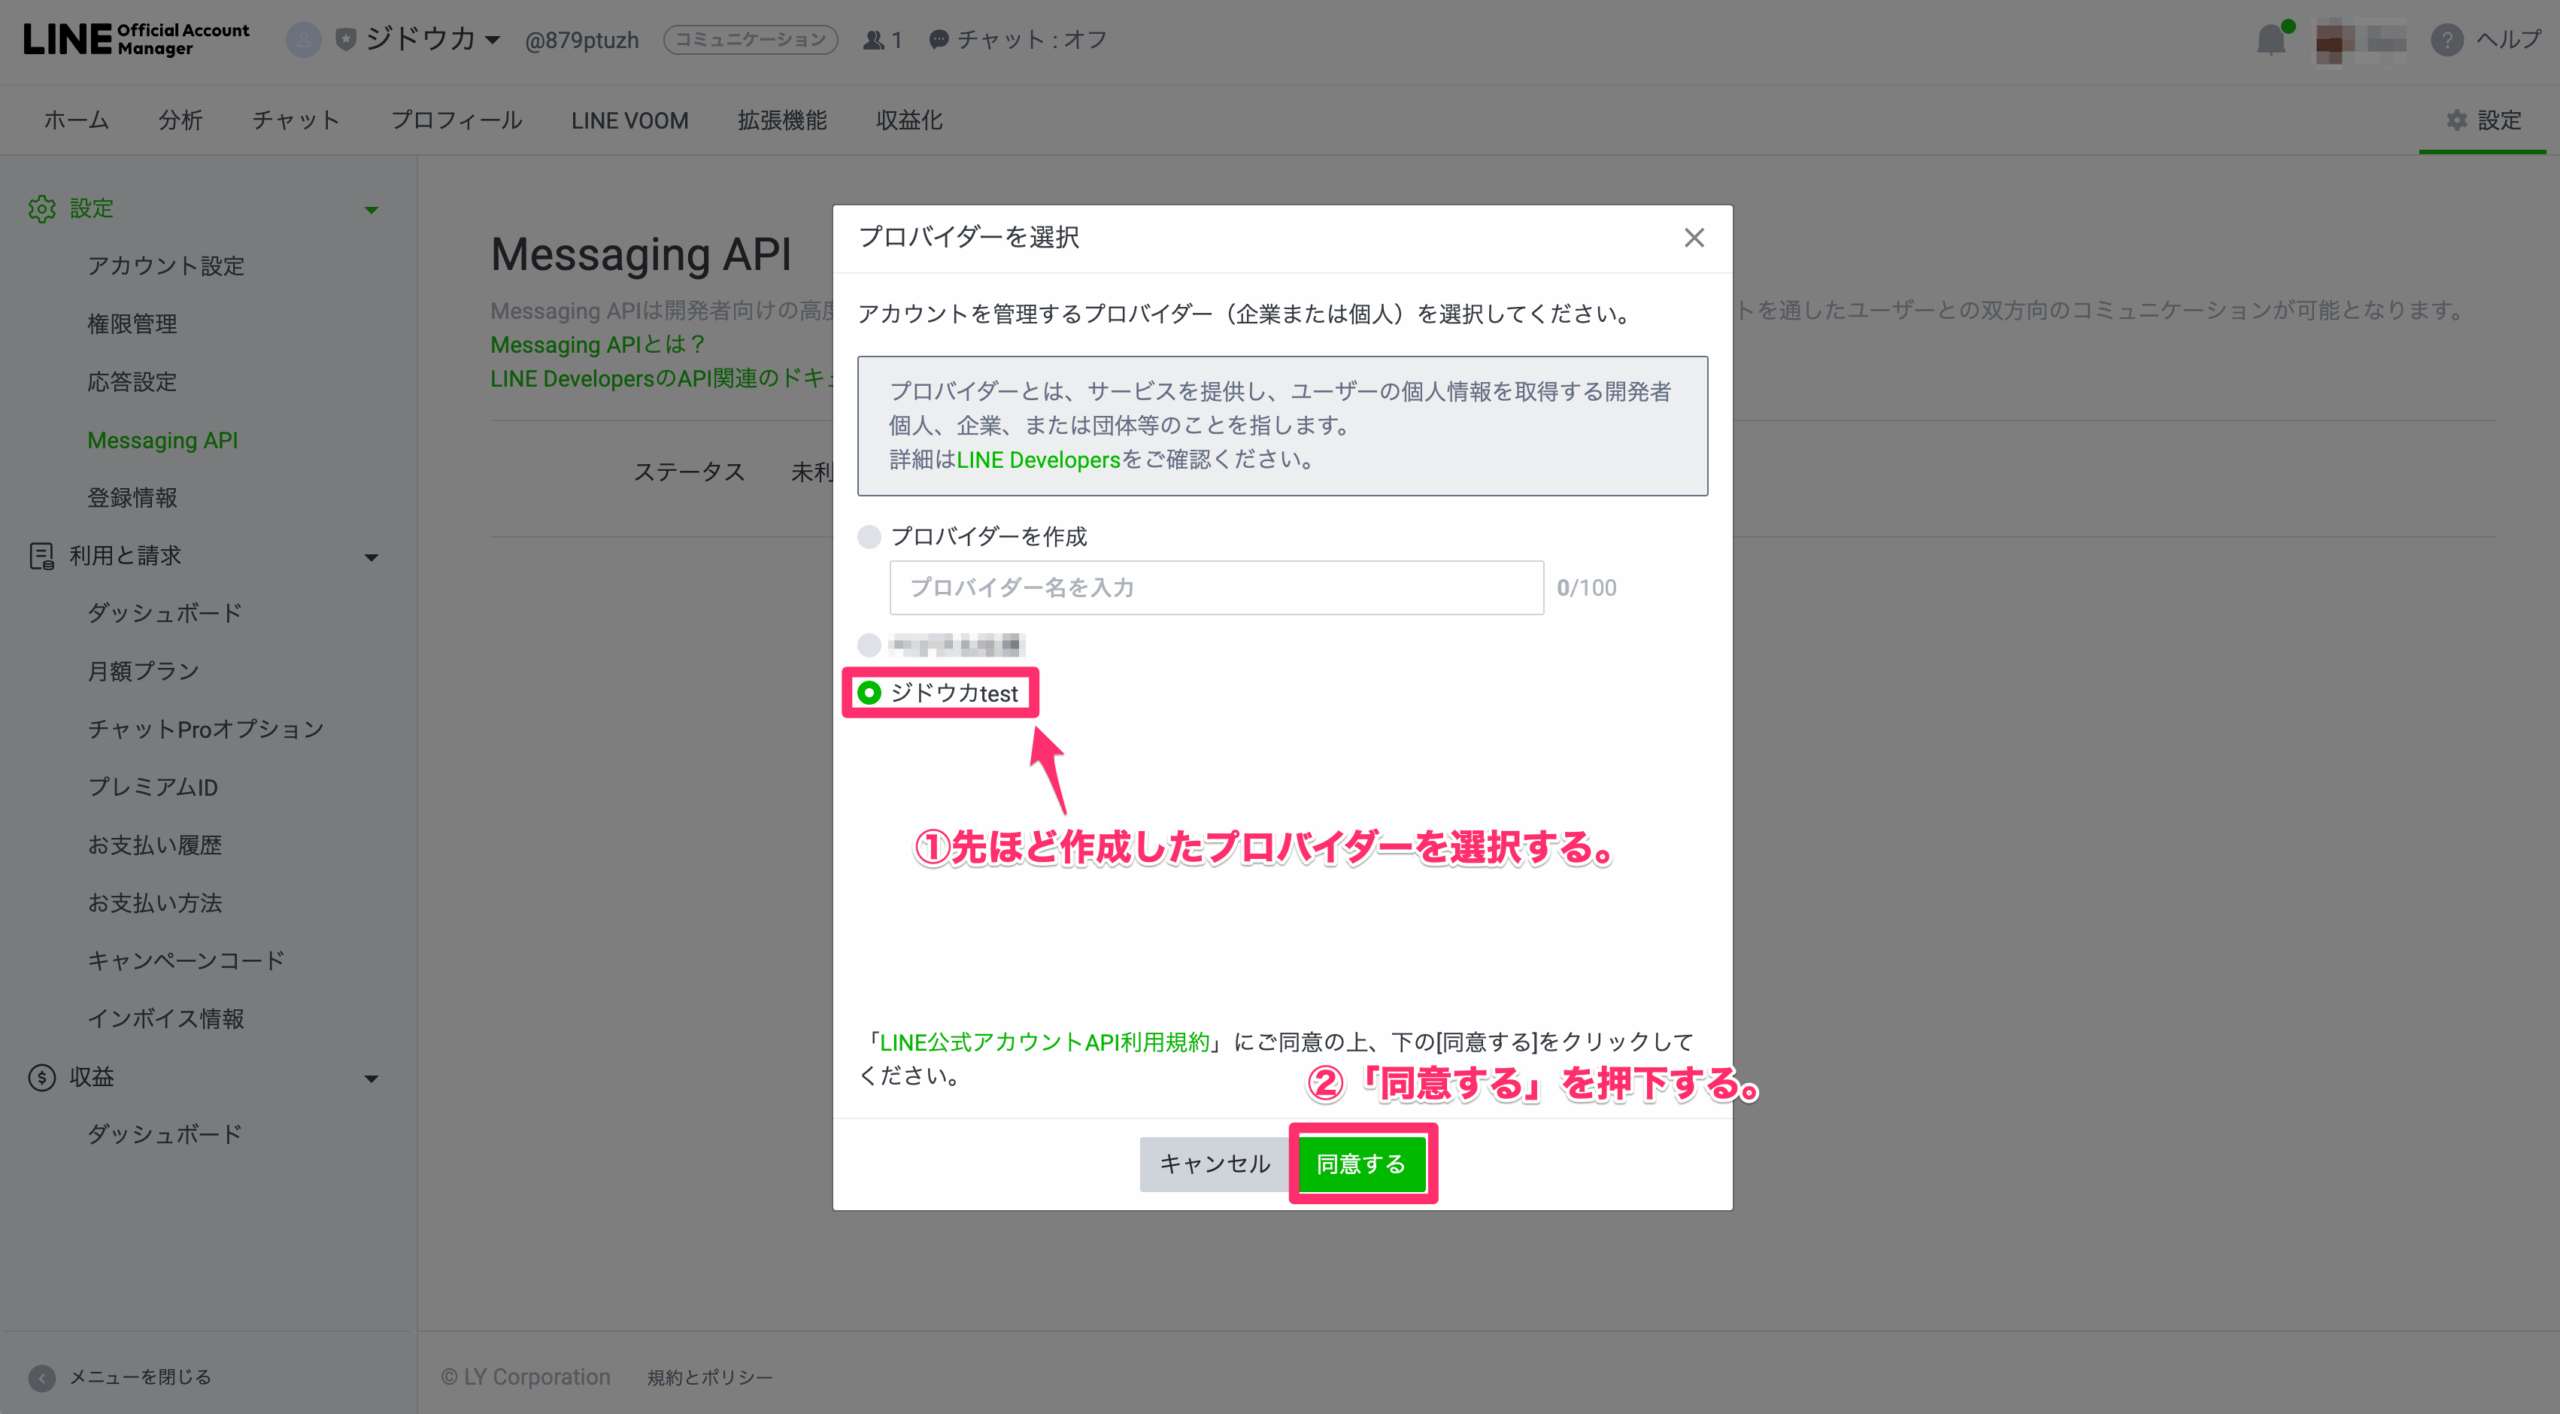Focus the プロバイダー名を入力 field
The width and height of the screenshot is (2560, 1414).
1216,588
